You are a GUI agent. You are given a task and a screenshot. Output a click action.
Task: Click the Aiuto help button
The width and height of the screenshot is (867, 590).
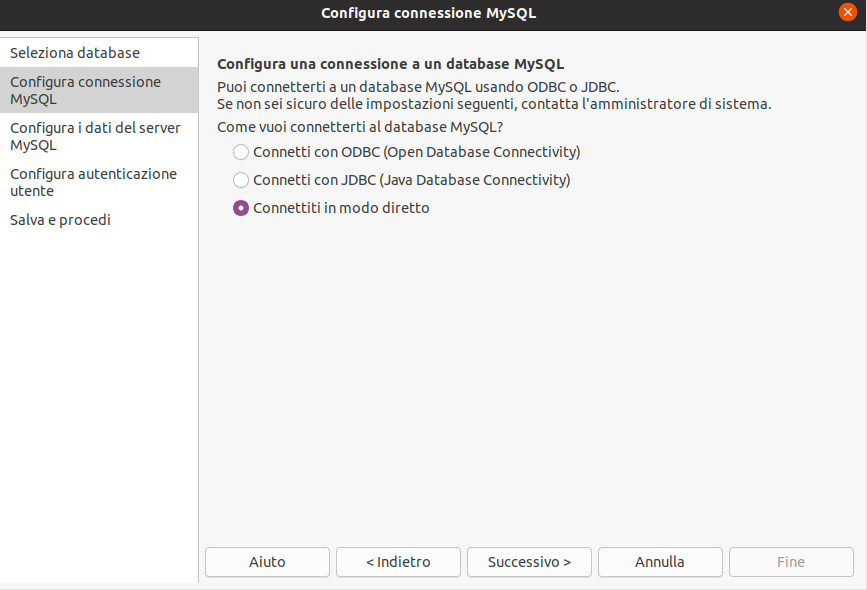[x=267, y=562]
